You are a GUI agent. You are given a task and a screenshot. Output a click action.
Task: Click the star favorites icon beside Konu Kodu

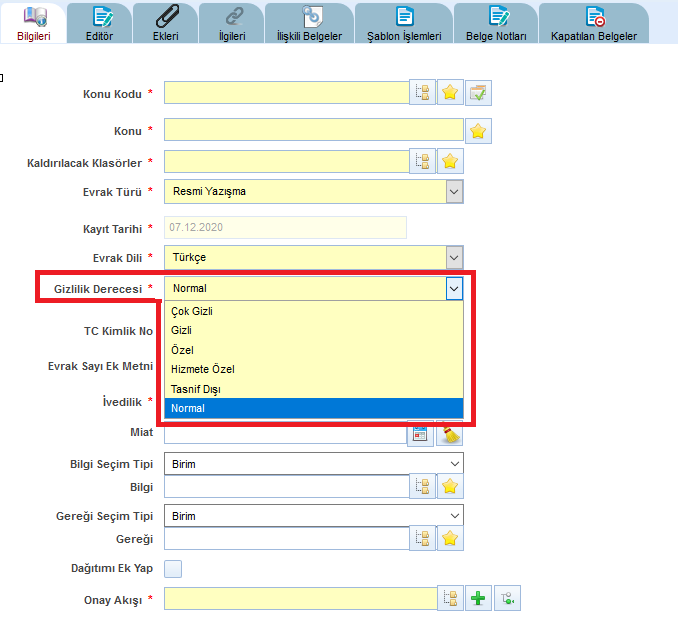[x=451, y=93]
